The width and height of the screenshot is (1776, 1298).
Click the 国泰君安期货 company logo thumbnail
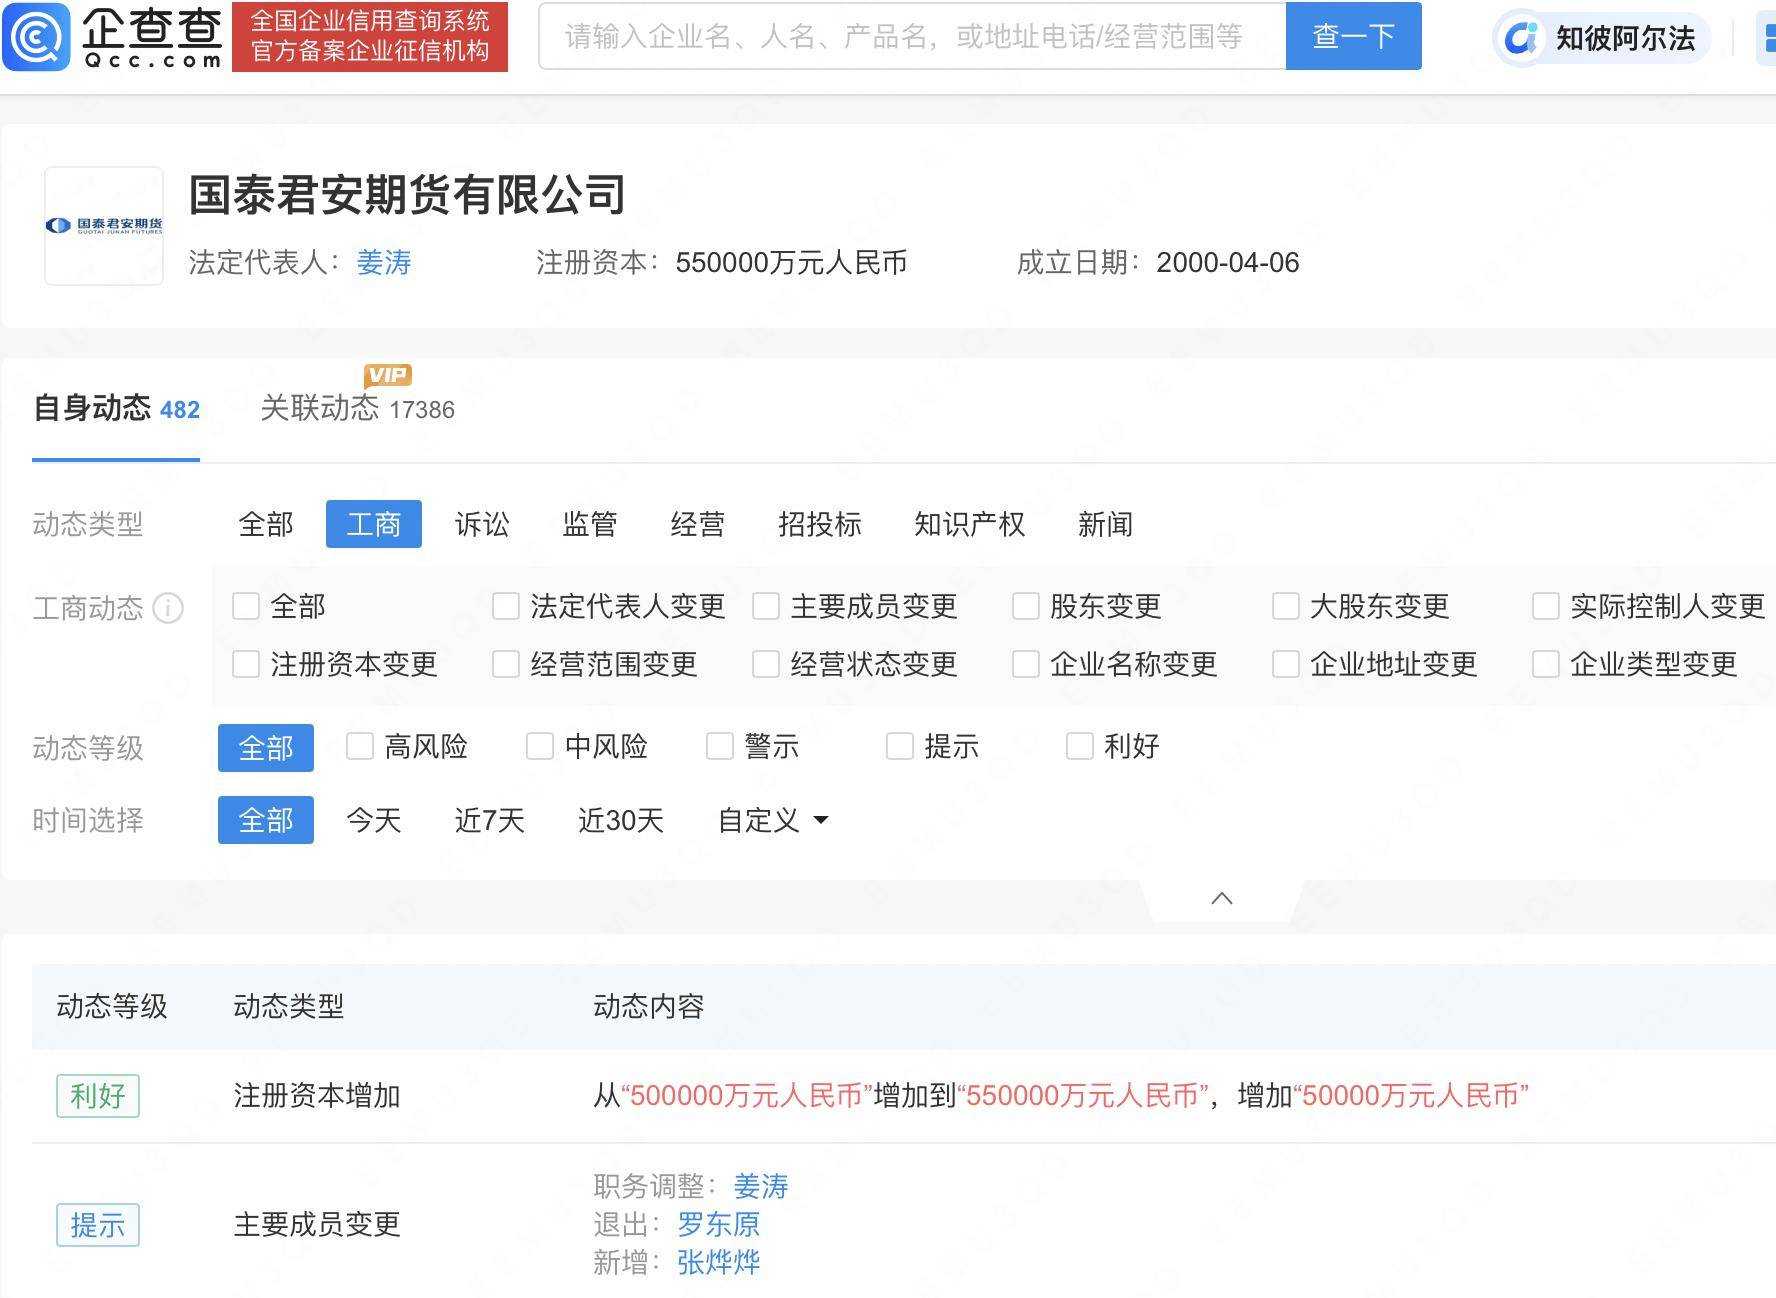[x=104, y=226]
